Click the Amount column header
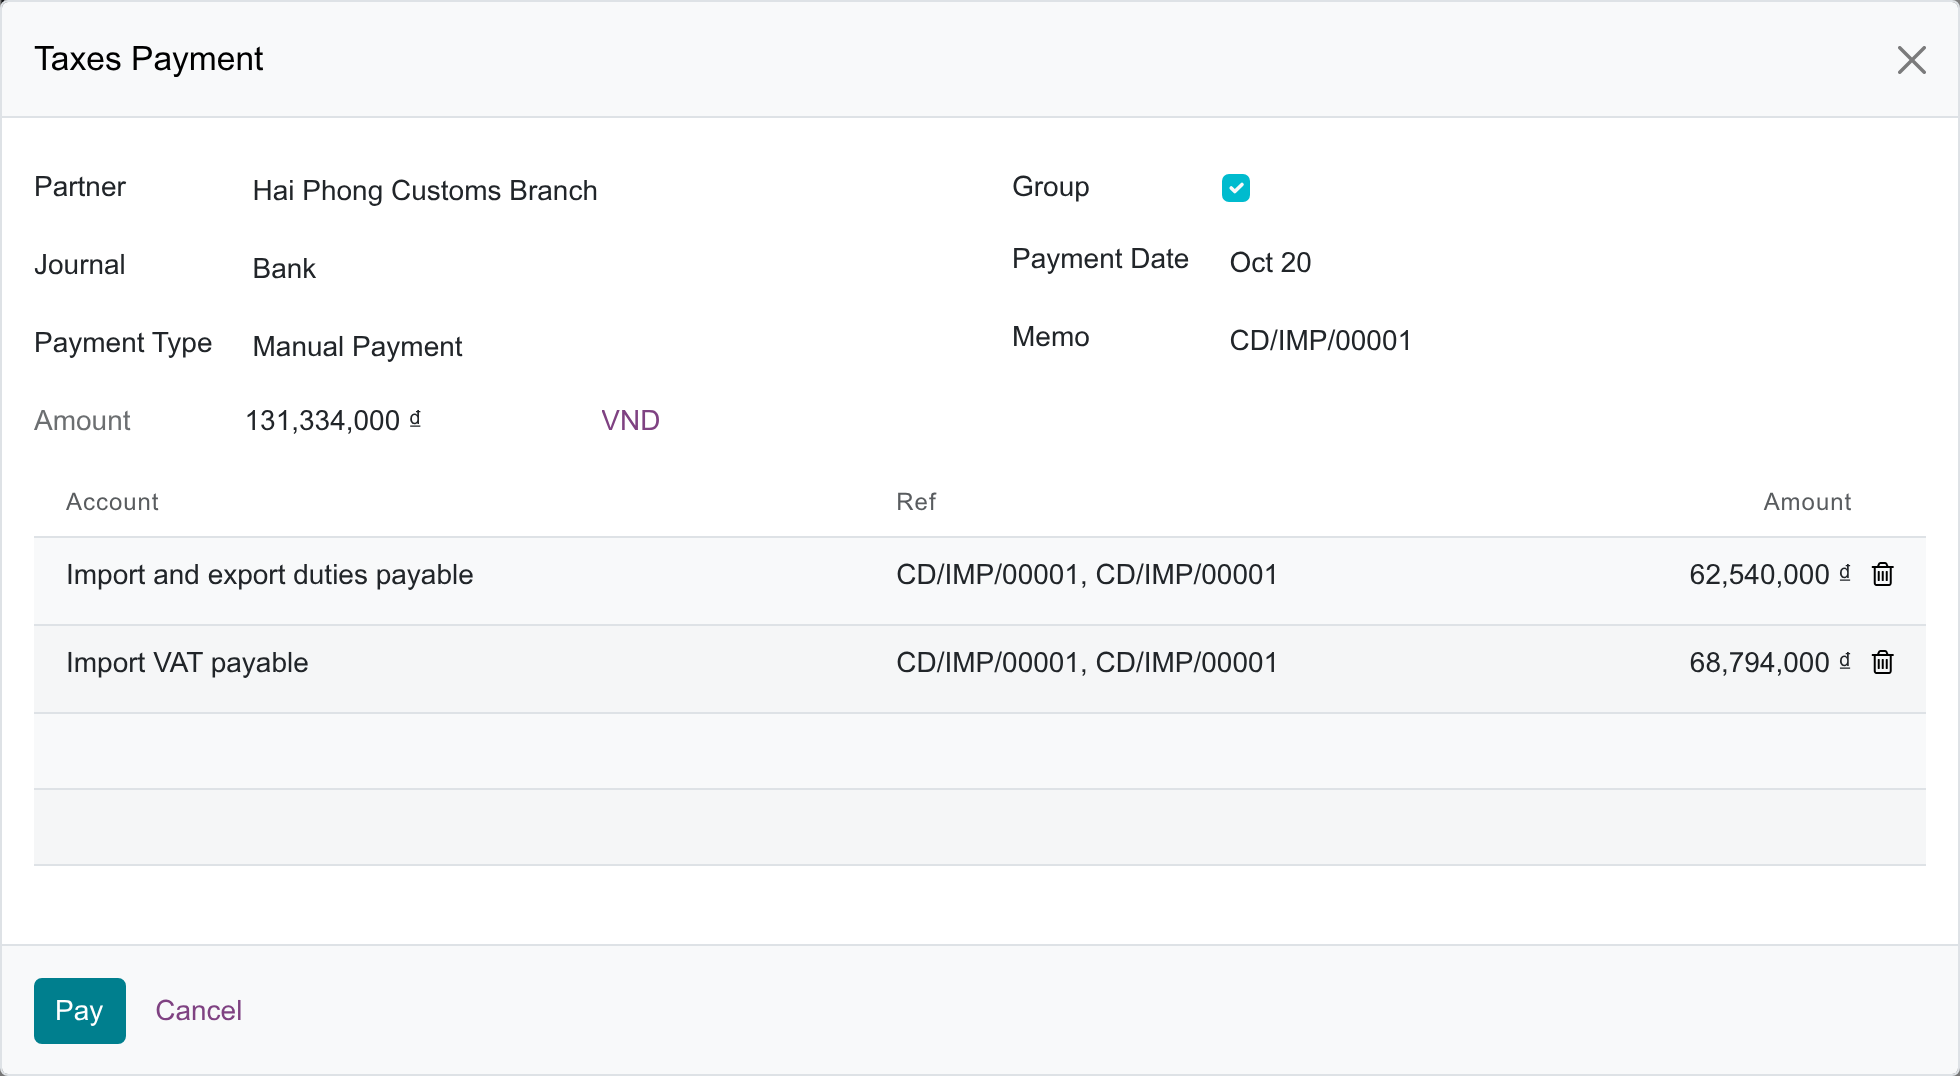This screenshot has width=1960, height=1076. click(x=1807, y=502)
